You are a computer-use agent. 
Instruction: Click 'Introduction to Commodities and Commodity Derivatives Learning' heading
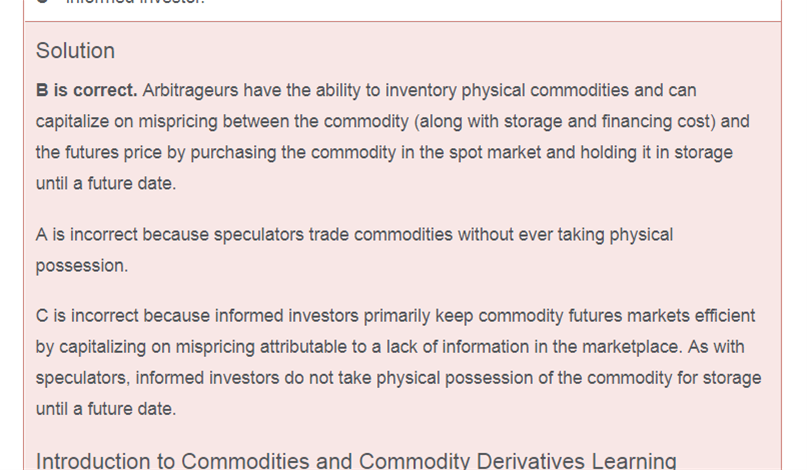point(356,461)
